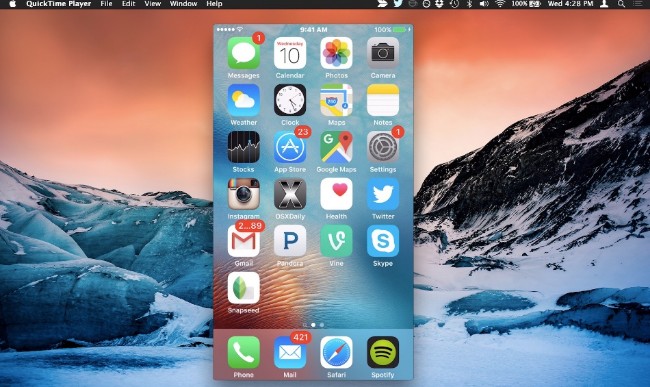Launch the Camera app

(x=383, y=53)
